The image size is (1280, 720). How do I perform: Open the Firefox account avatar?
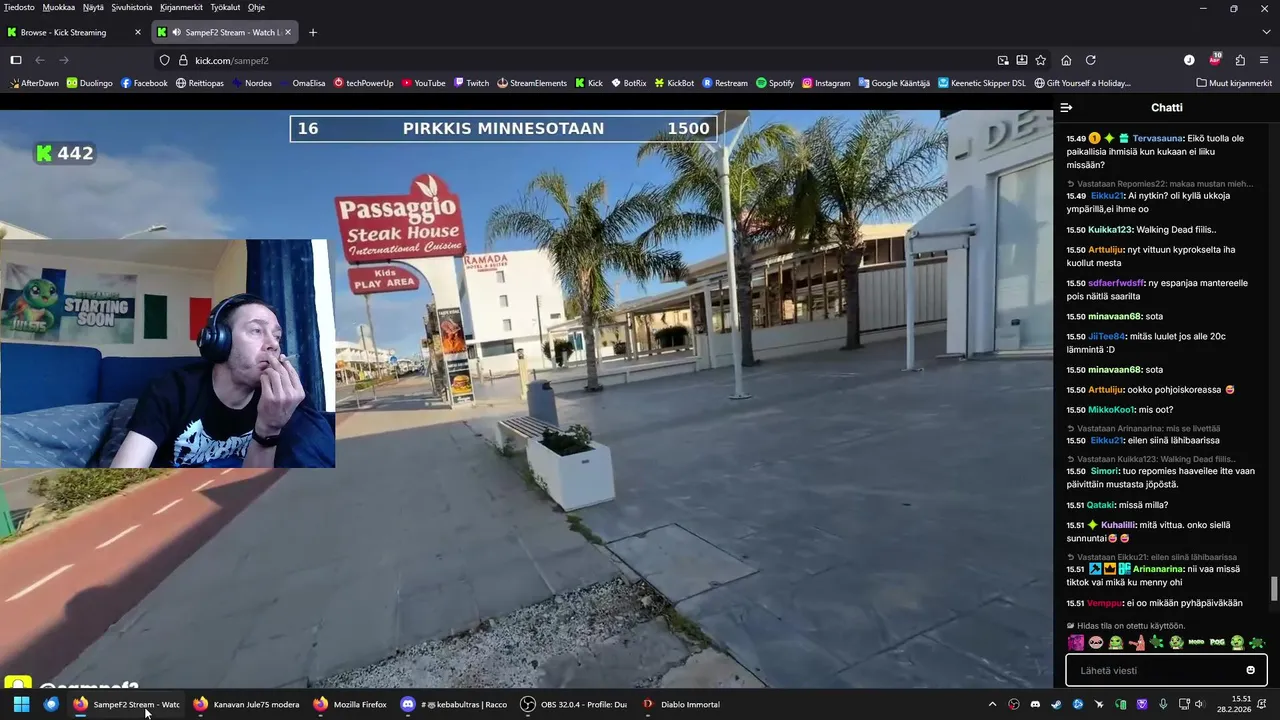(x=1189, y=60)
